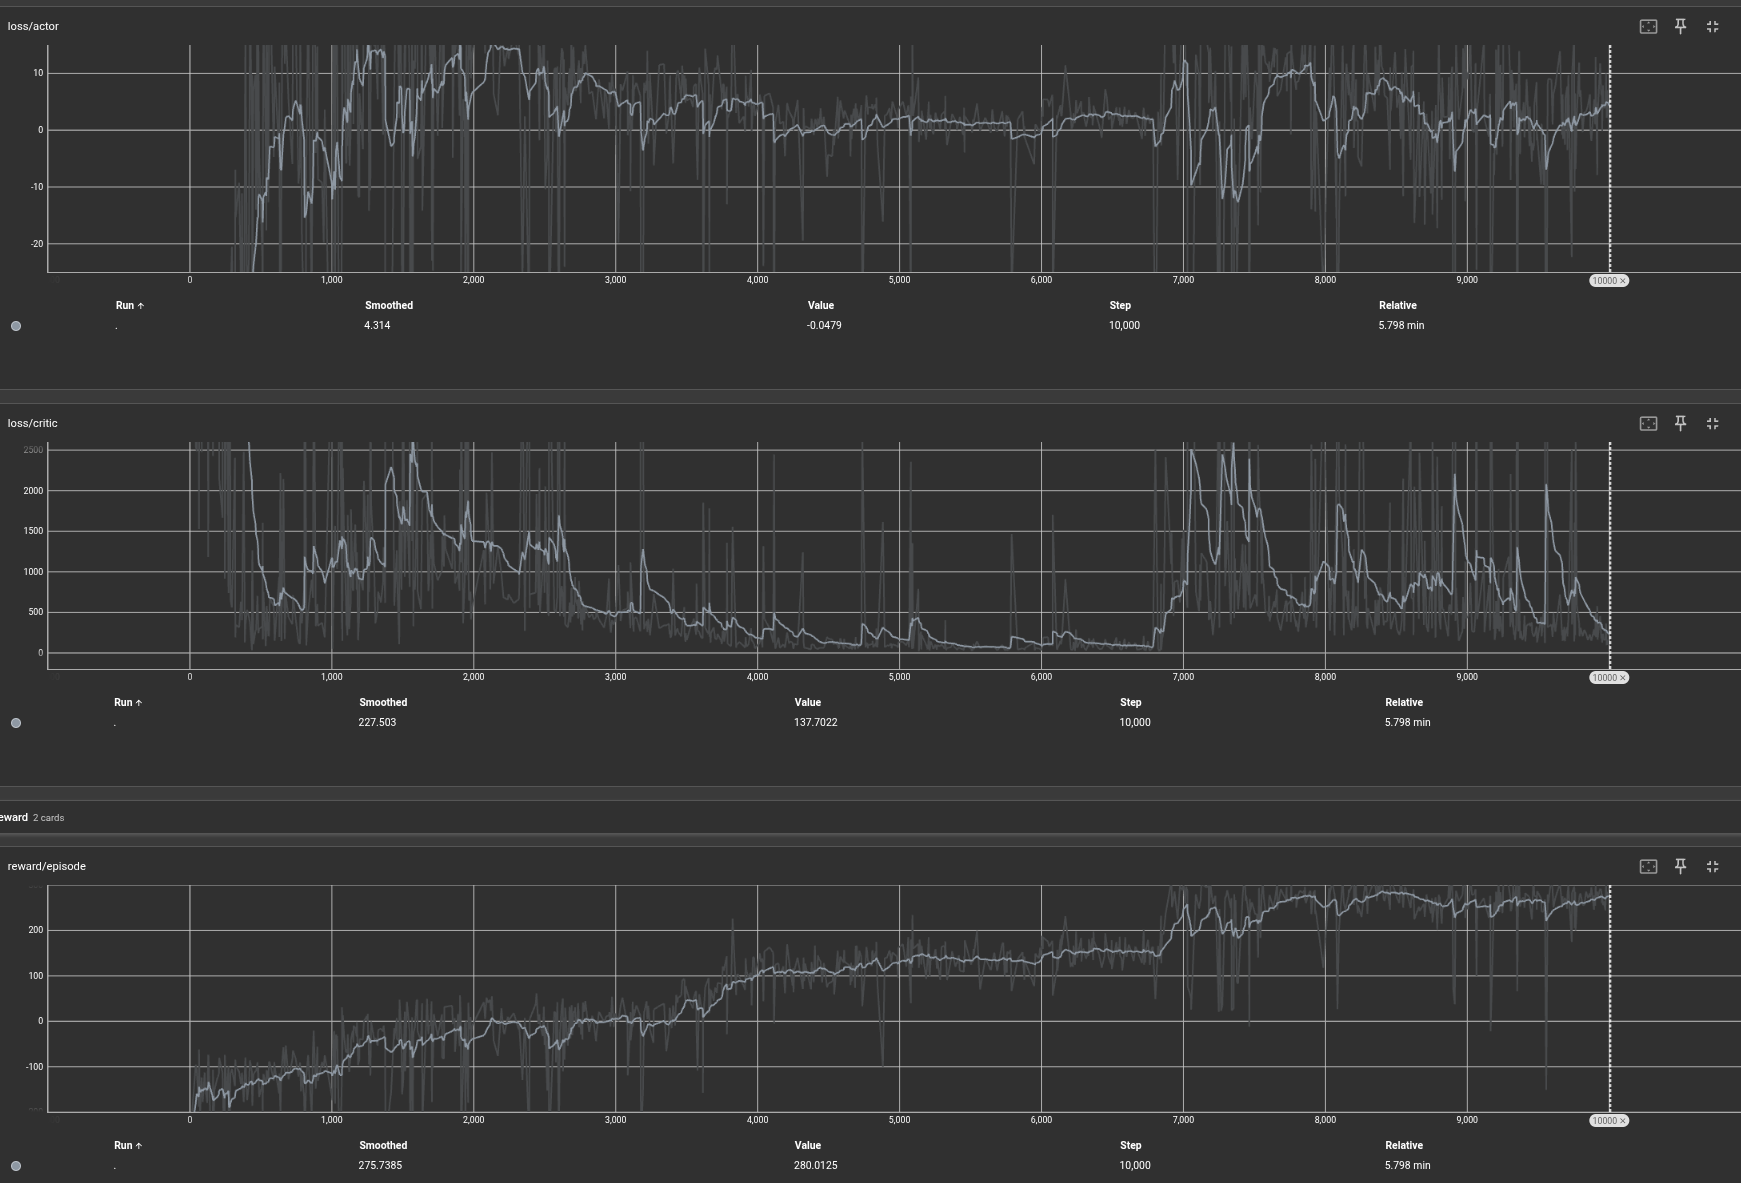Fit the reward/episode chart domain to data
Viewport: 1741px width, 1183px height.
pos(1648,867)
